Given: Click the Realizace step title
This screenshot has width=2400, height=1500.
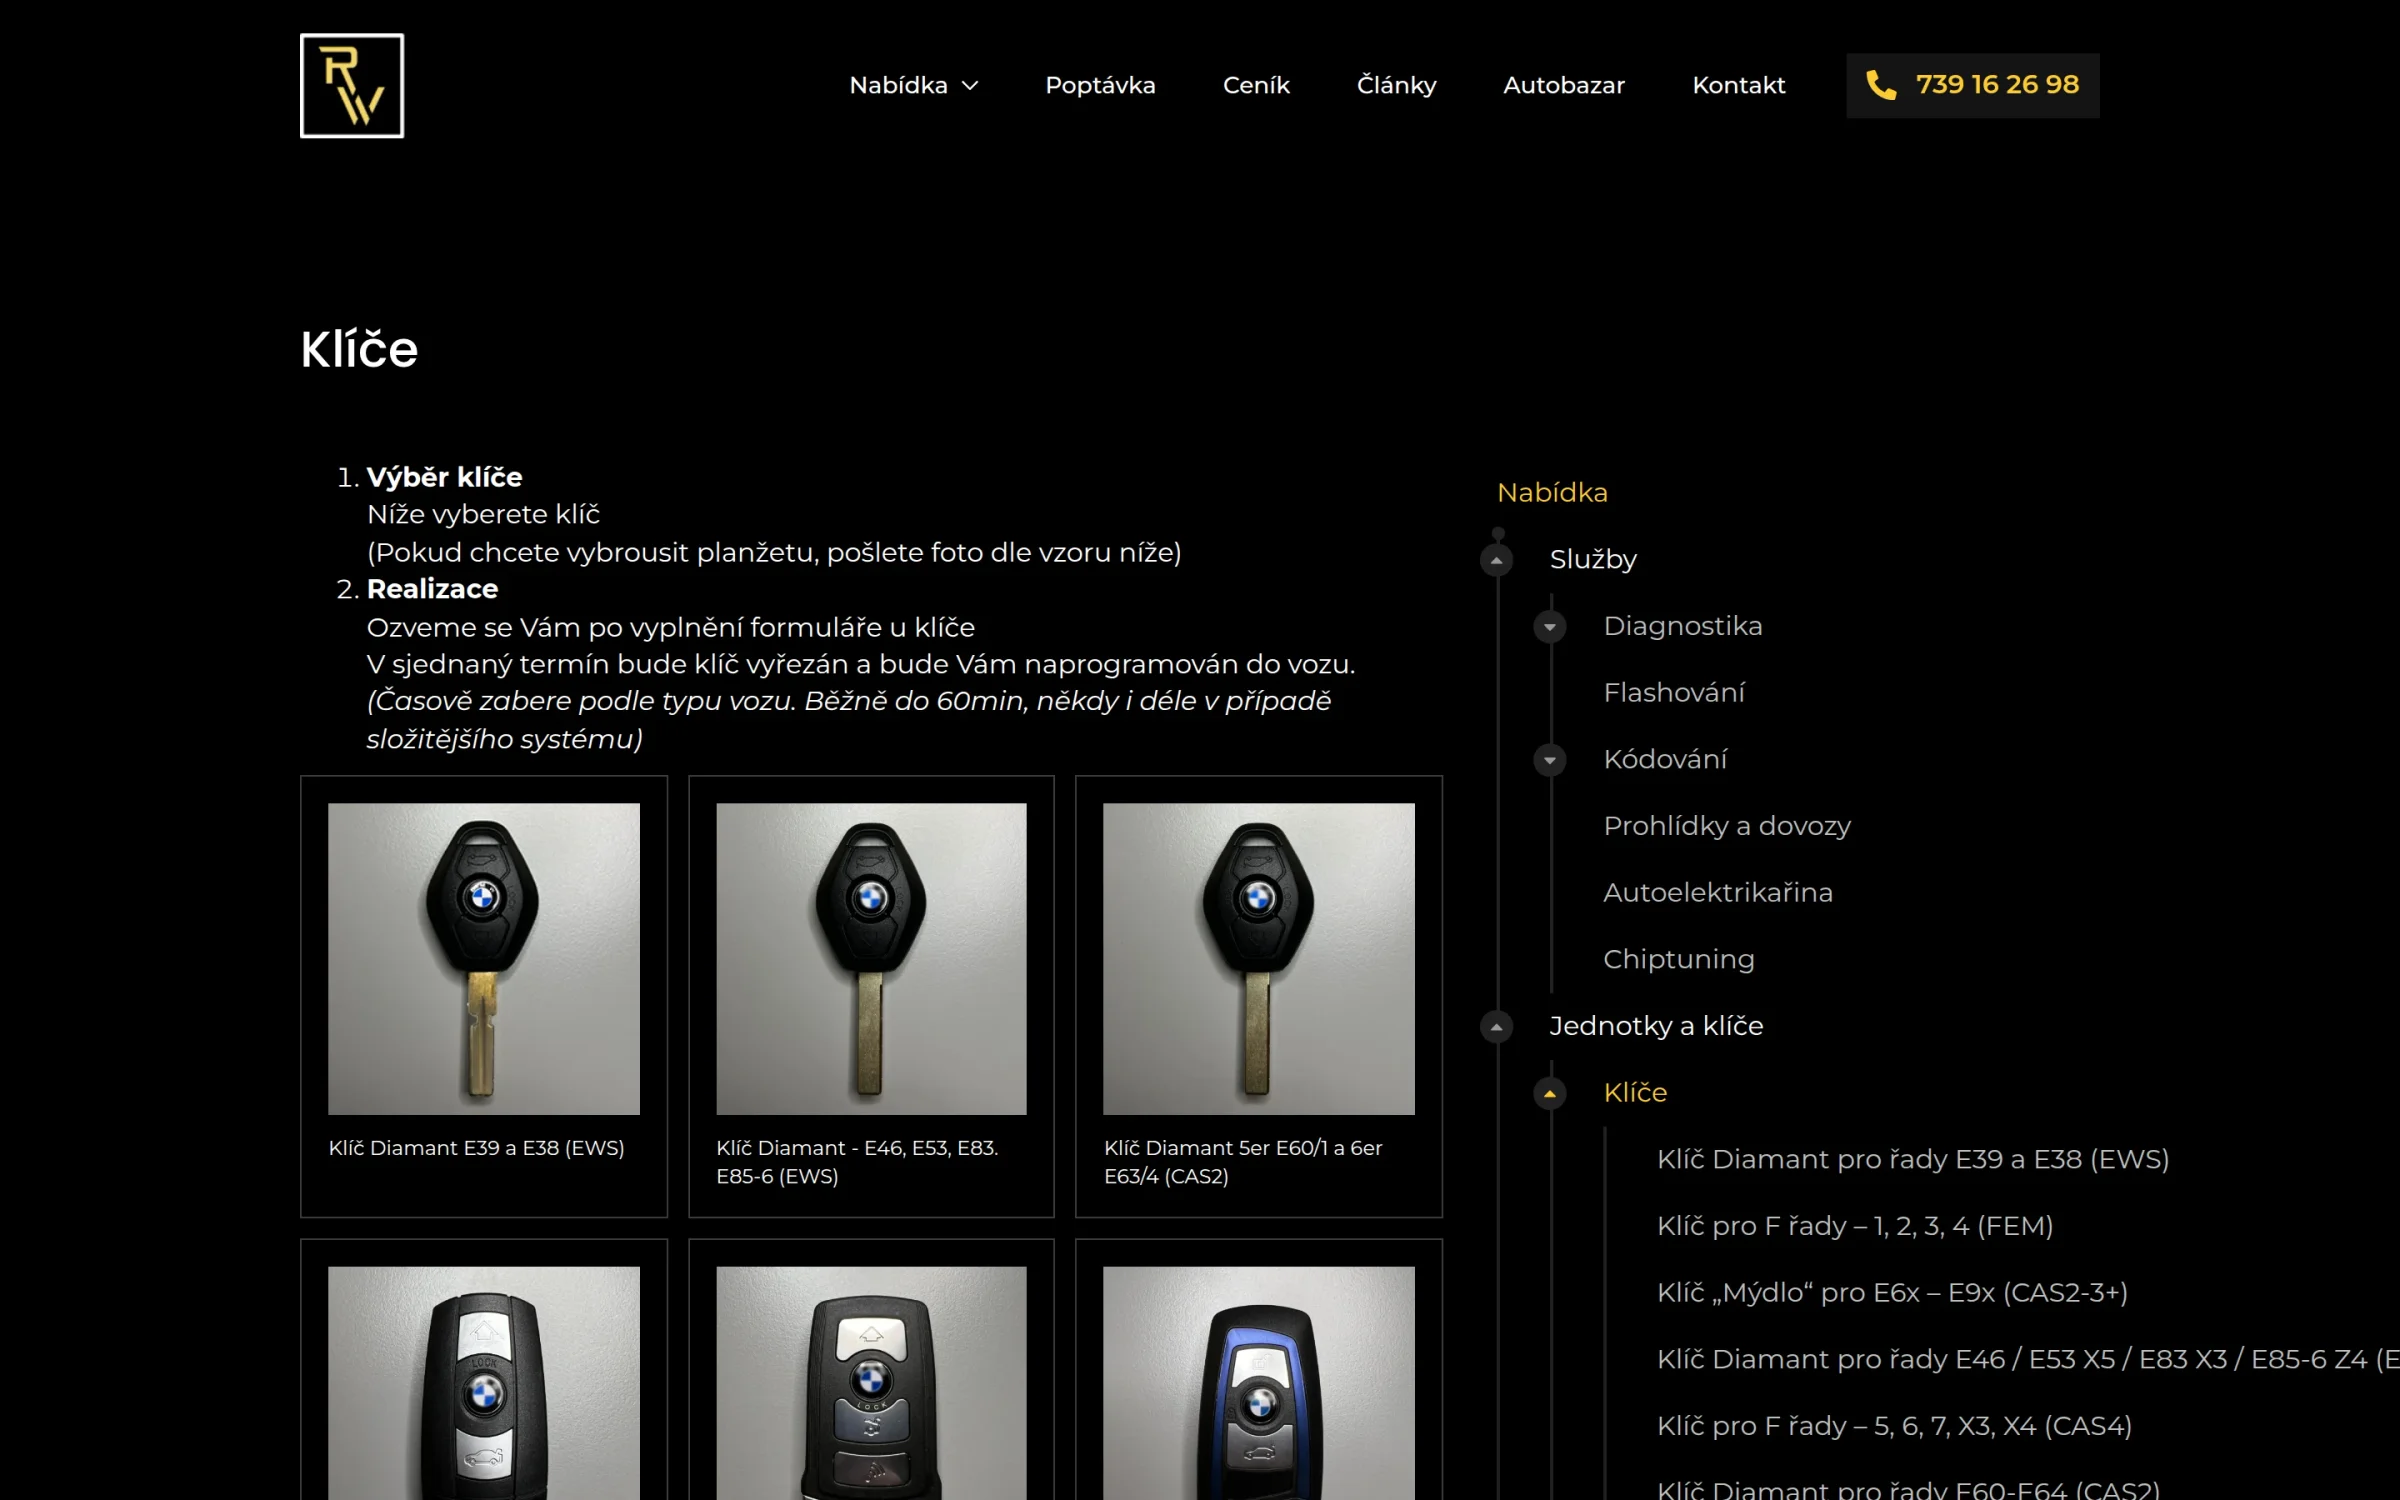Looking at the screenshot, I should (432, 590).
